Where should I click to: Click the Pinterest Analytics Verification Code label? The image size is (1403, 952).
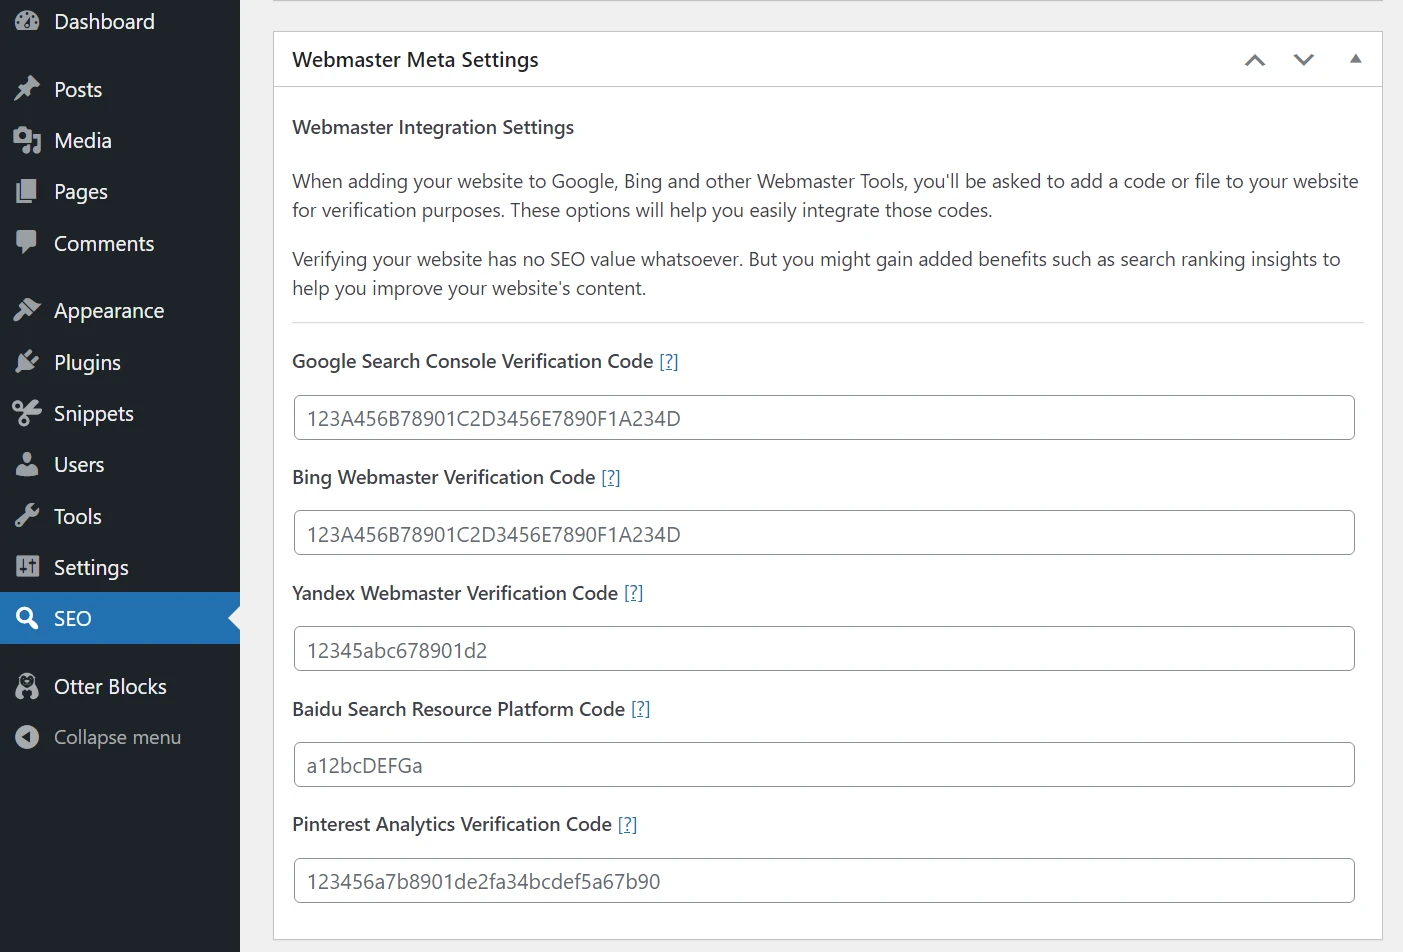point(452,824)
